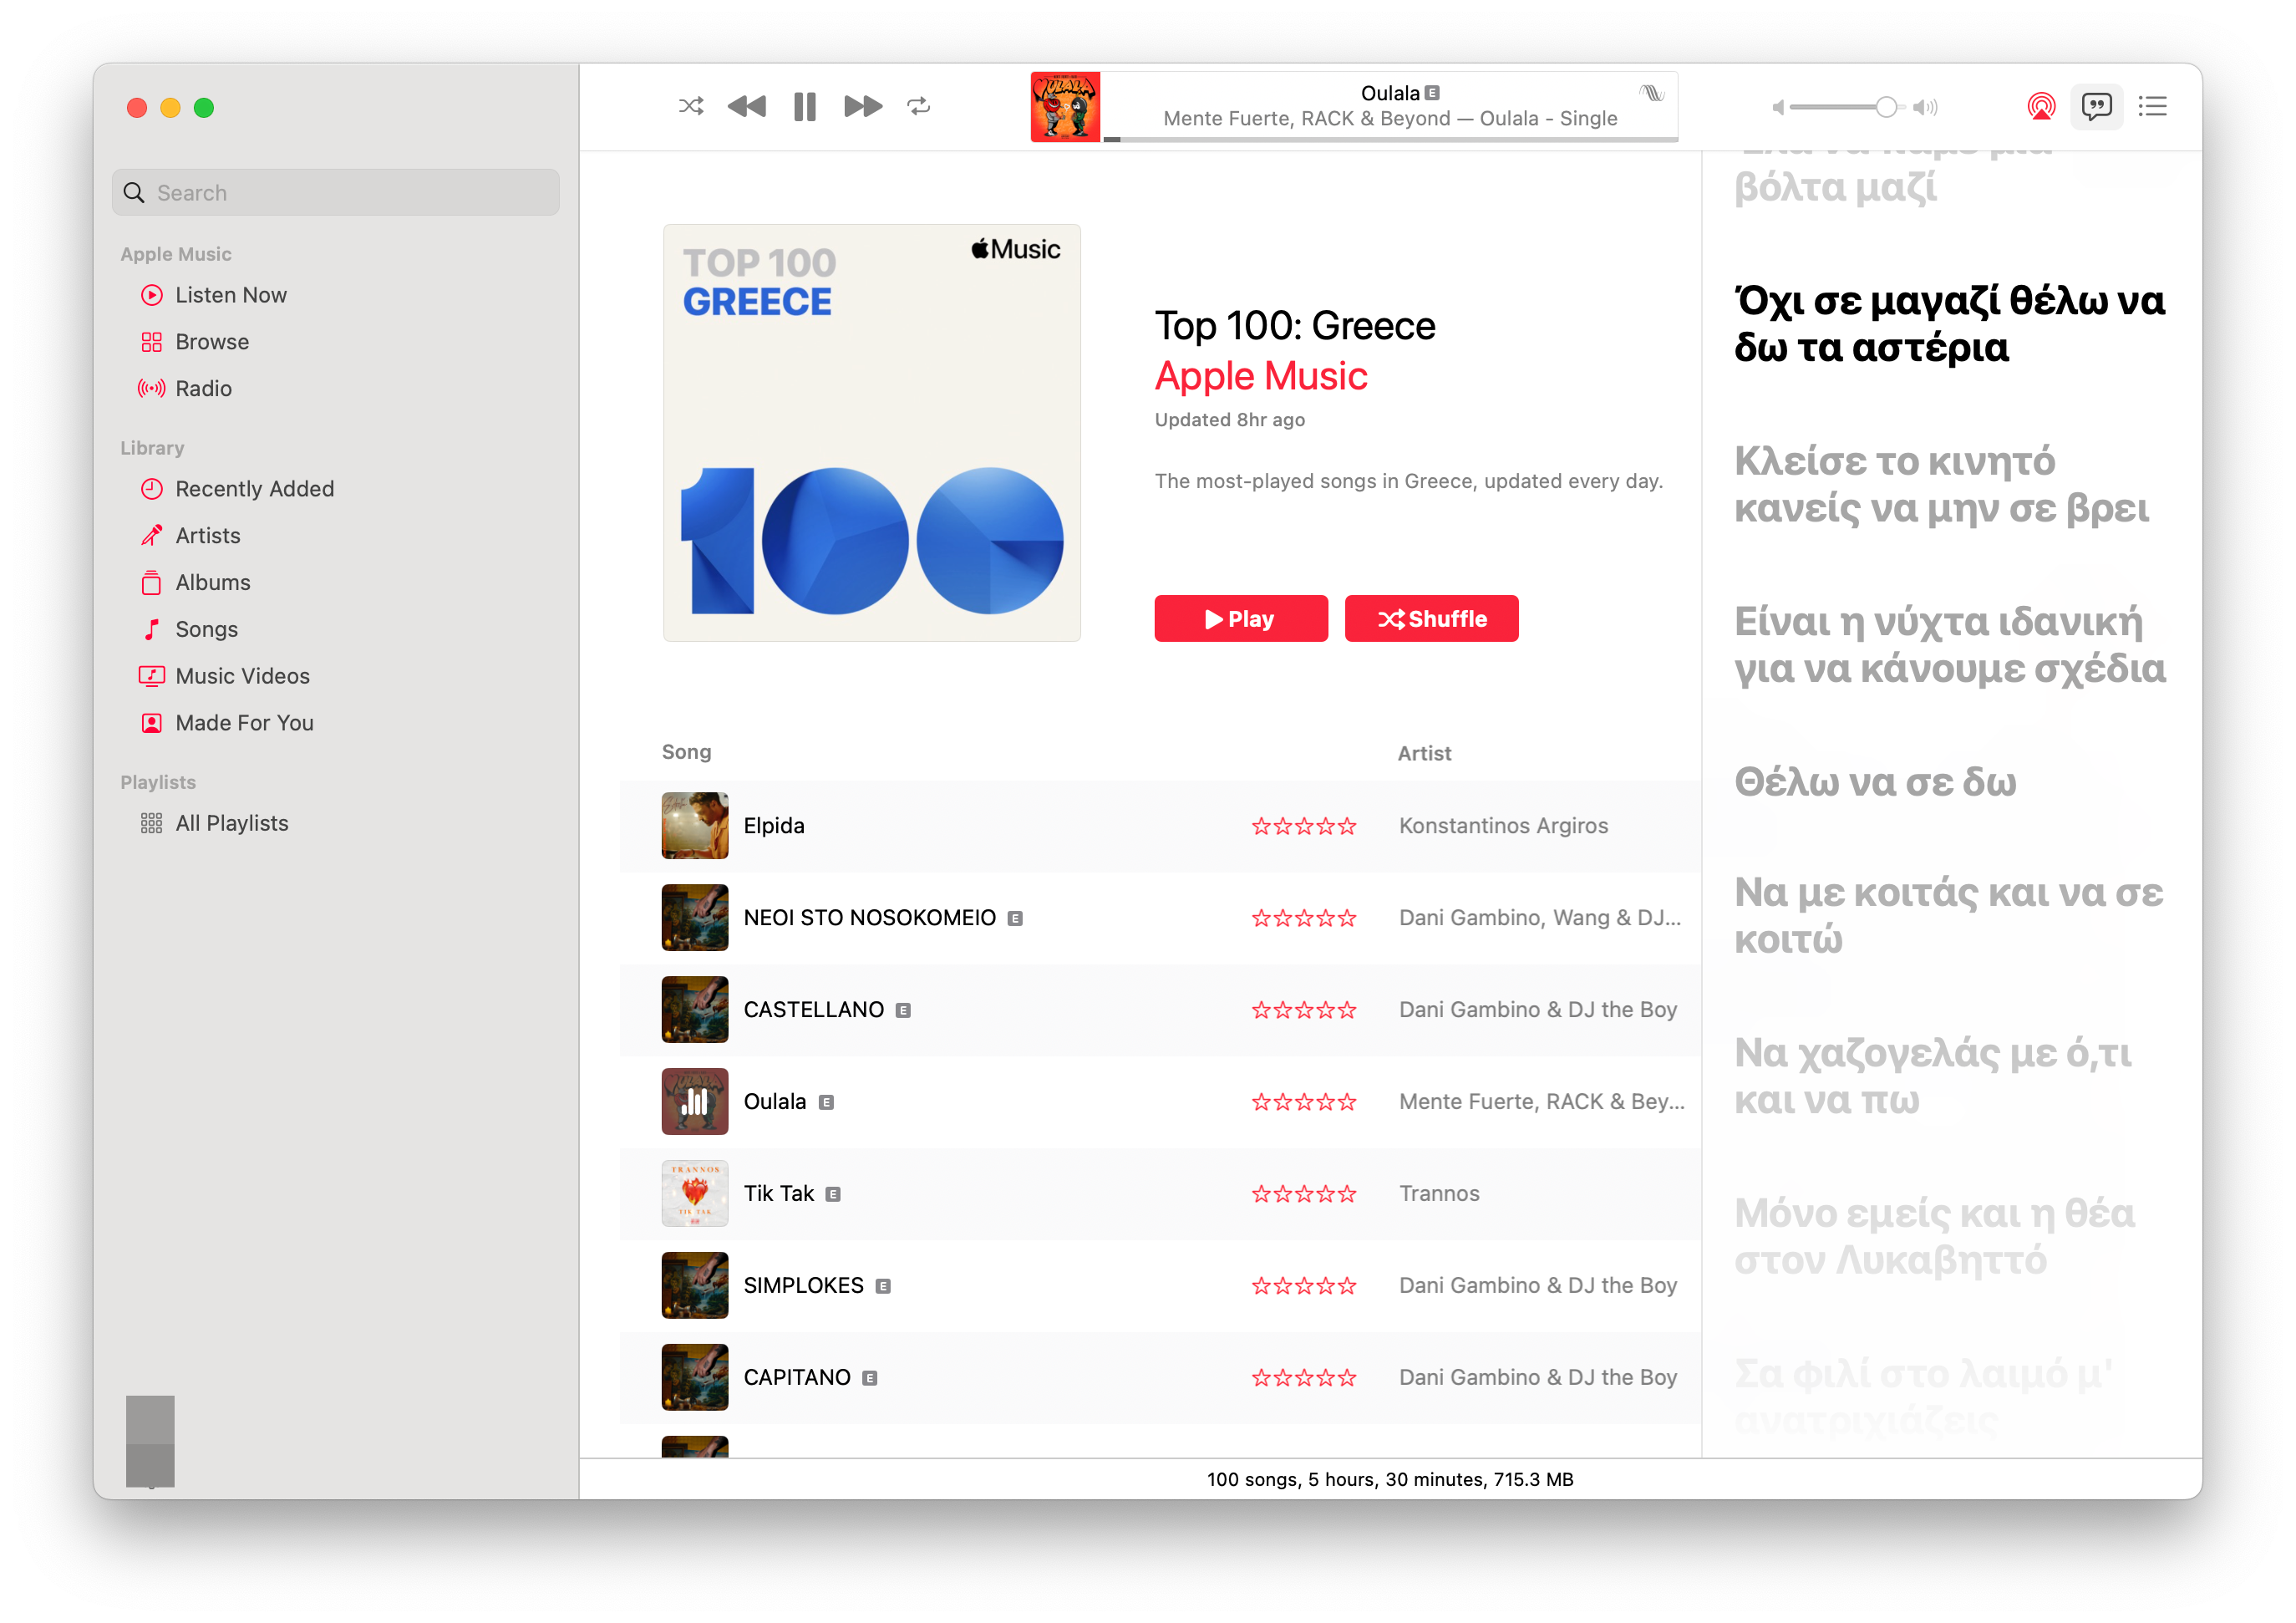Open the AirPlay output icon
The width and height of the screenshot is (2296, 1623).
(x=2041, y=106)
